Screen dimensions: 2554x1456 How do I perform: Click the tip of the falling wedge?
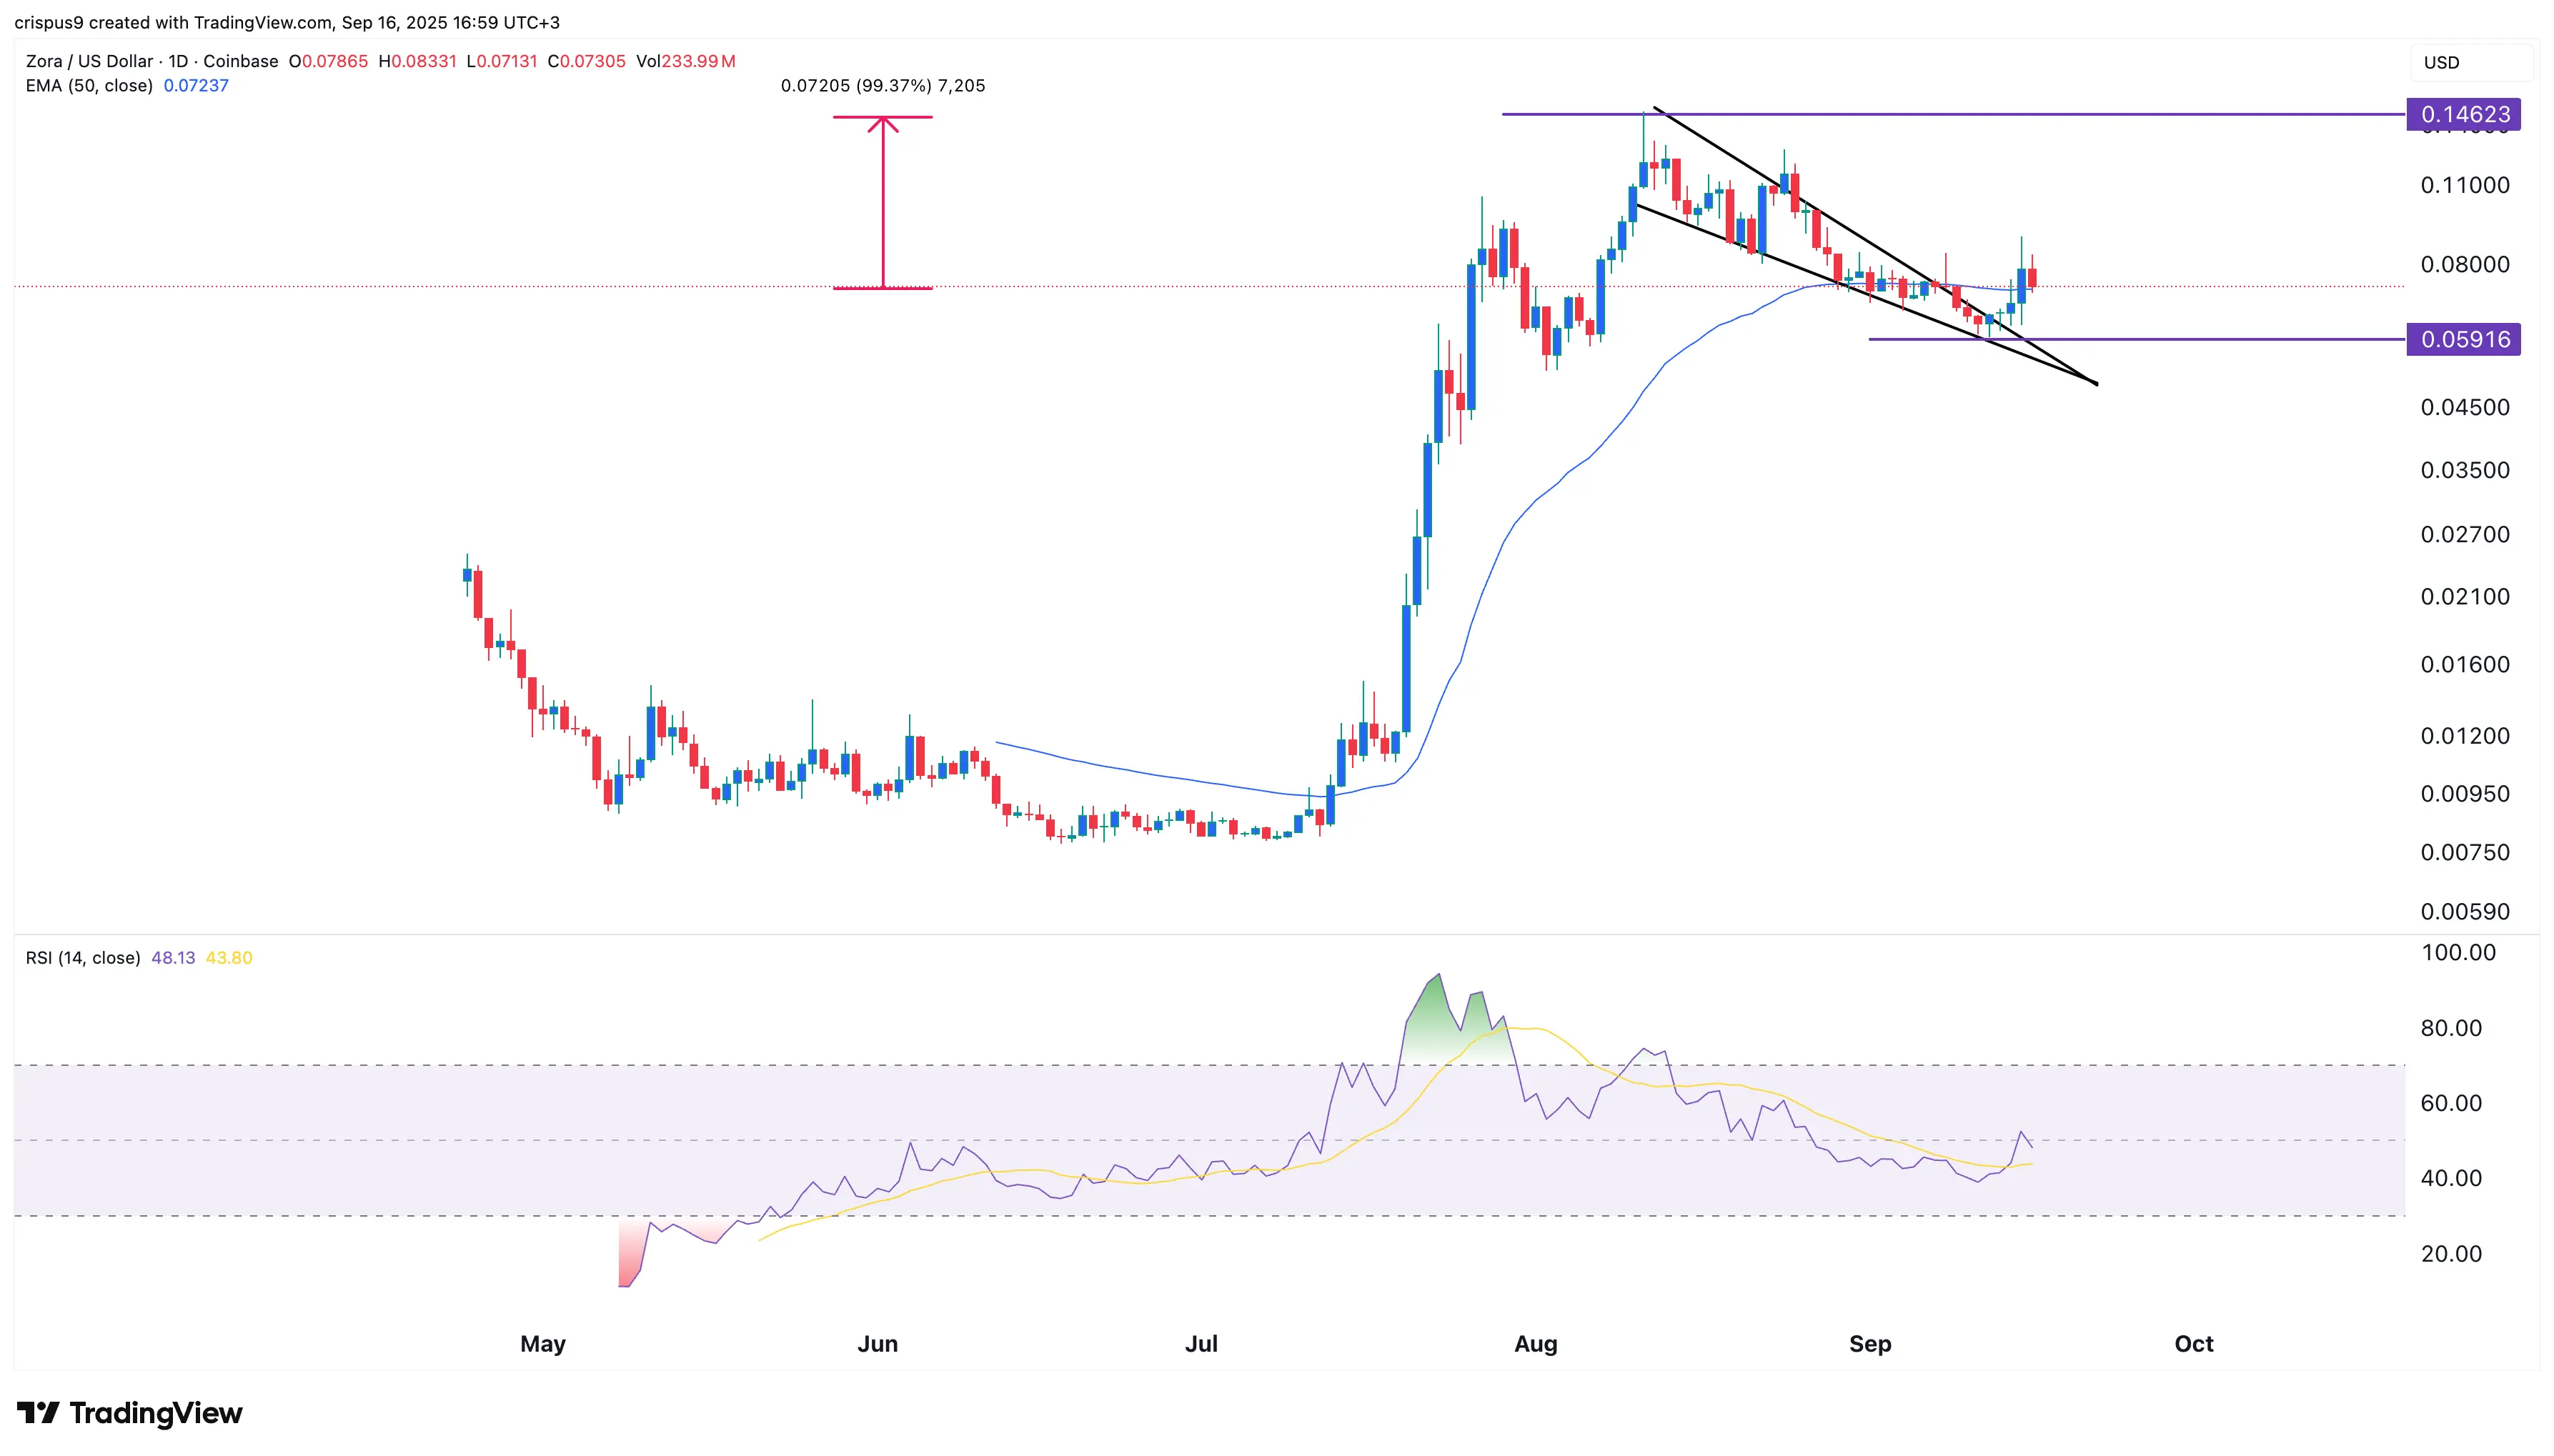(2095, 383)
